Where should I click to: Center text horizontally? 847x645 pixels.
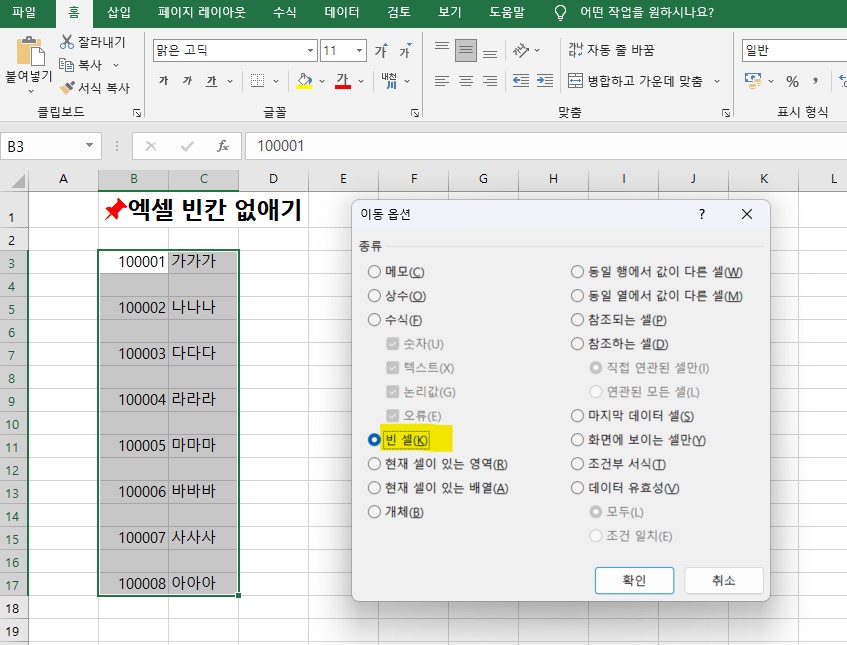(x=466, y=81)
